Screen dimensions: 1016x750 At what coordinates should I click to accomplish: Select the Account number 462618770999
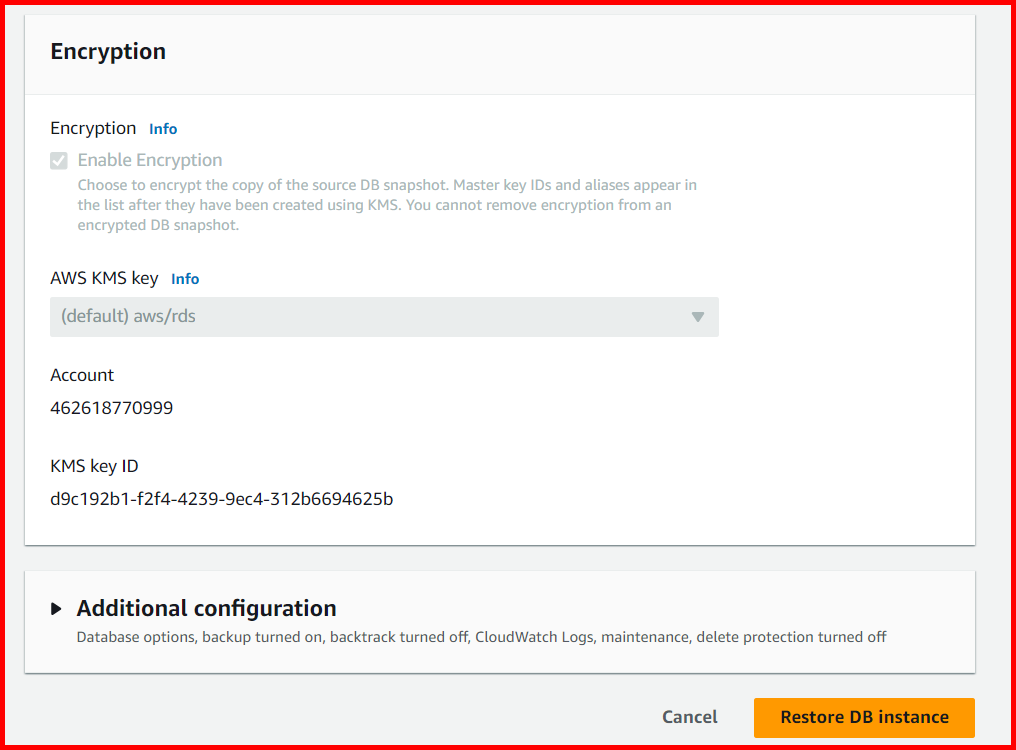click(111, 407)
